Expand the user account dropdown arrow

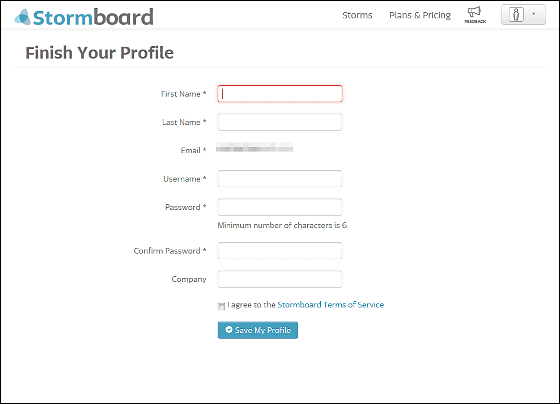click(534, 14)
